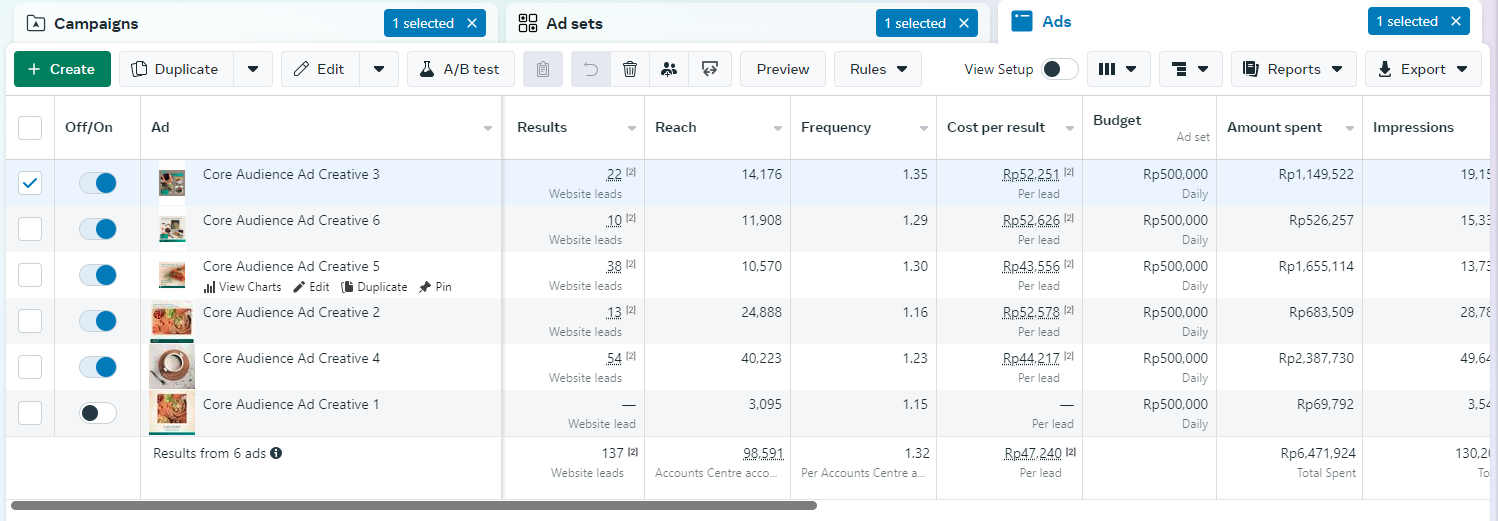The width and height of the screenshot is (1498, 521).
Task: Open the Rules dropdown menu
Action: [878, 69]
